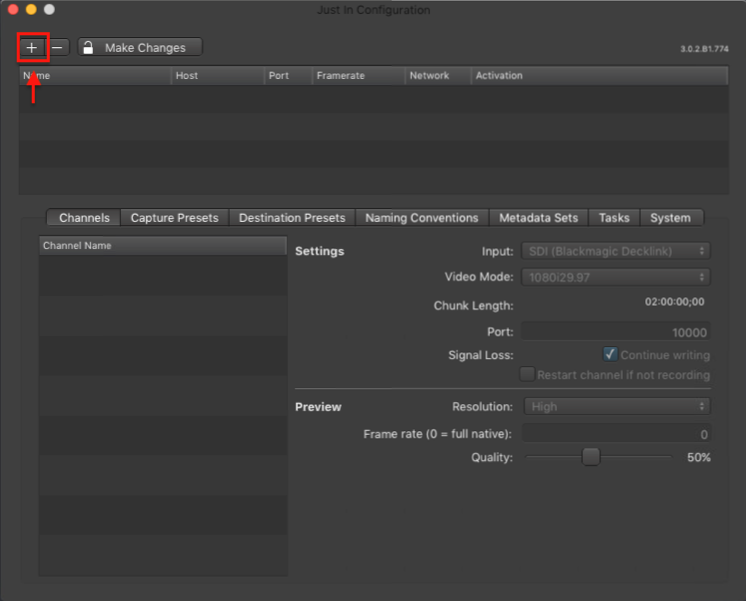Toggle the Continue writing checkbox

(x=610, y=355)
